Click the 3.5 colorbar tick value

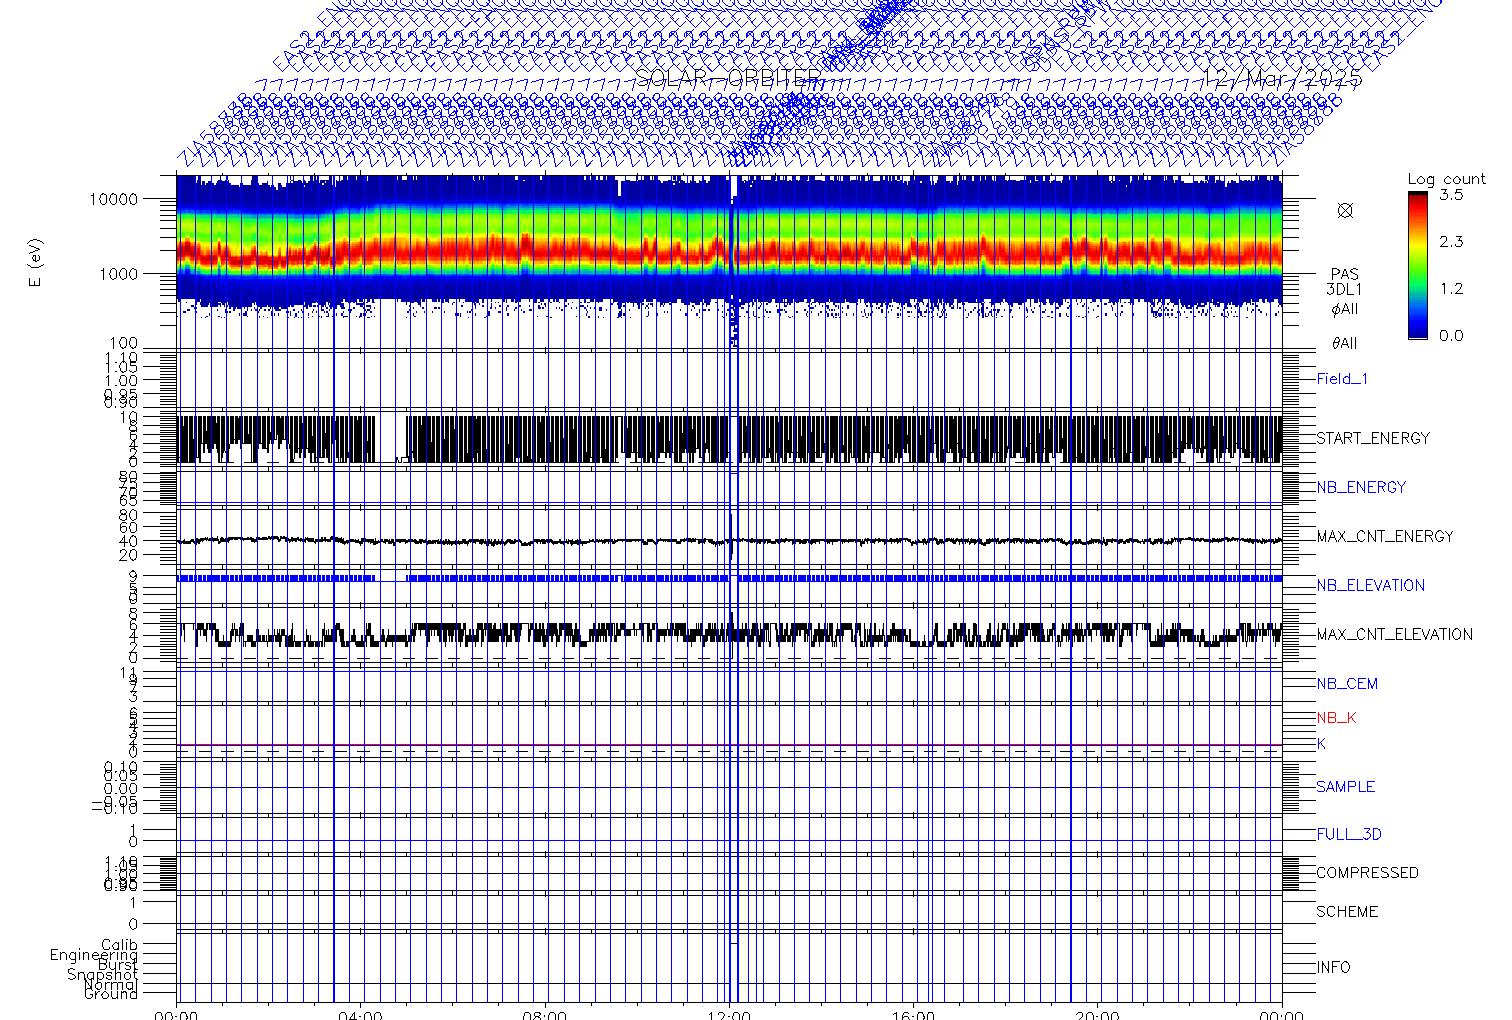click(x=1451, y=195)
